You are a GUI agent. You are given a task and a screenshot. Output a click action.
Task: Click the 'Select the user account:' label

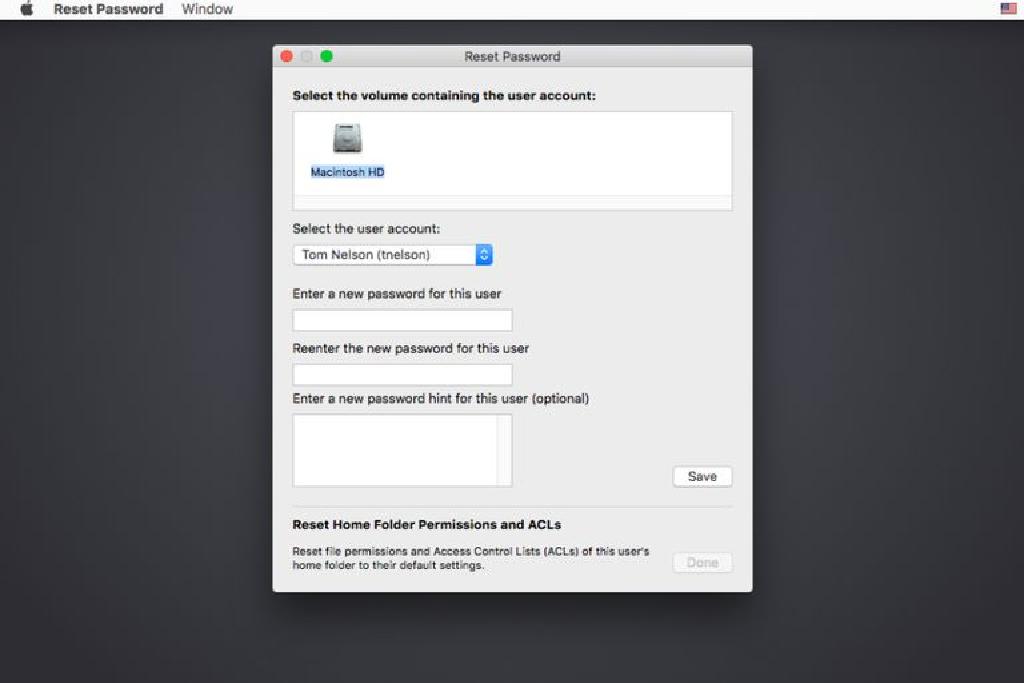click(x=366, y=229)
